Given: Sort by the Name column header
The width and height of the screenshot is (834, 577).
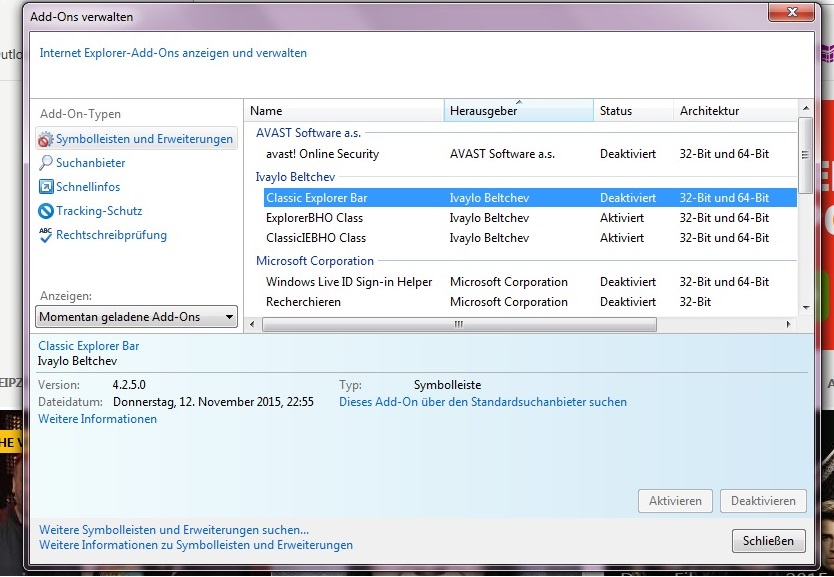Looking at the screenshot, I should pos(344,111).
